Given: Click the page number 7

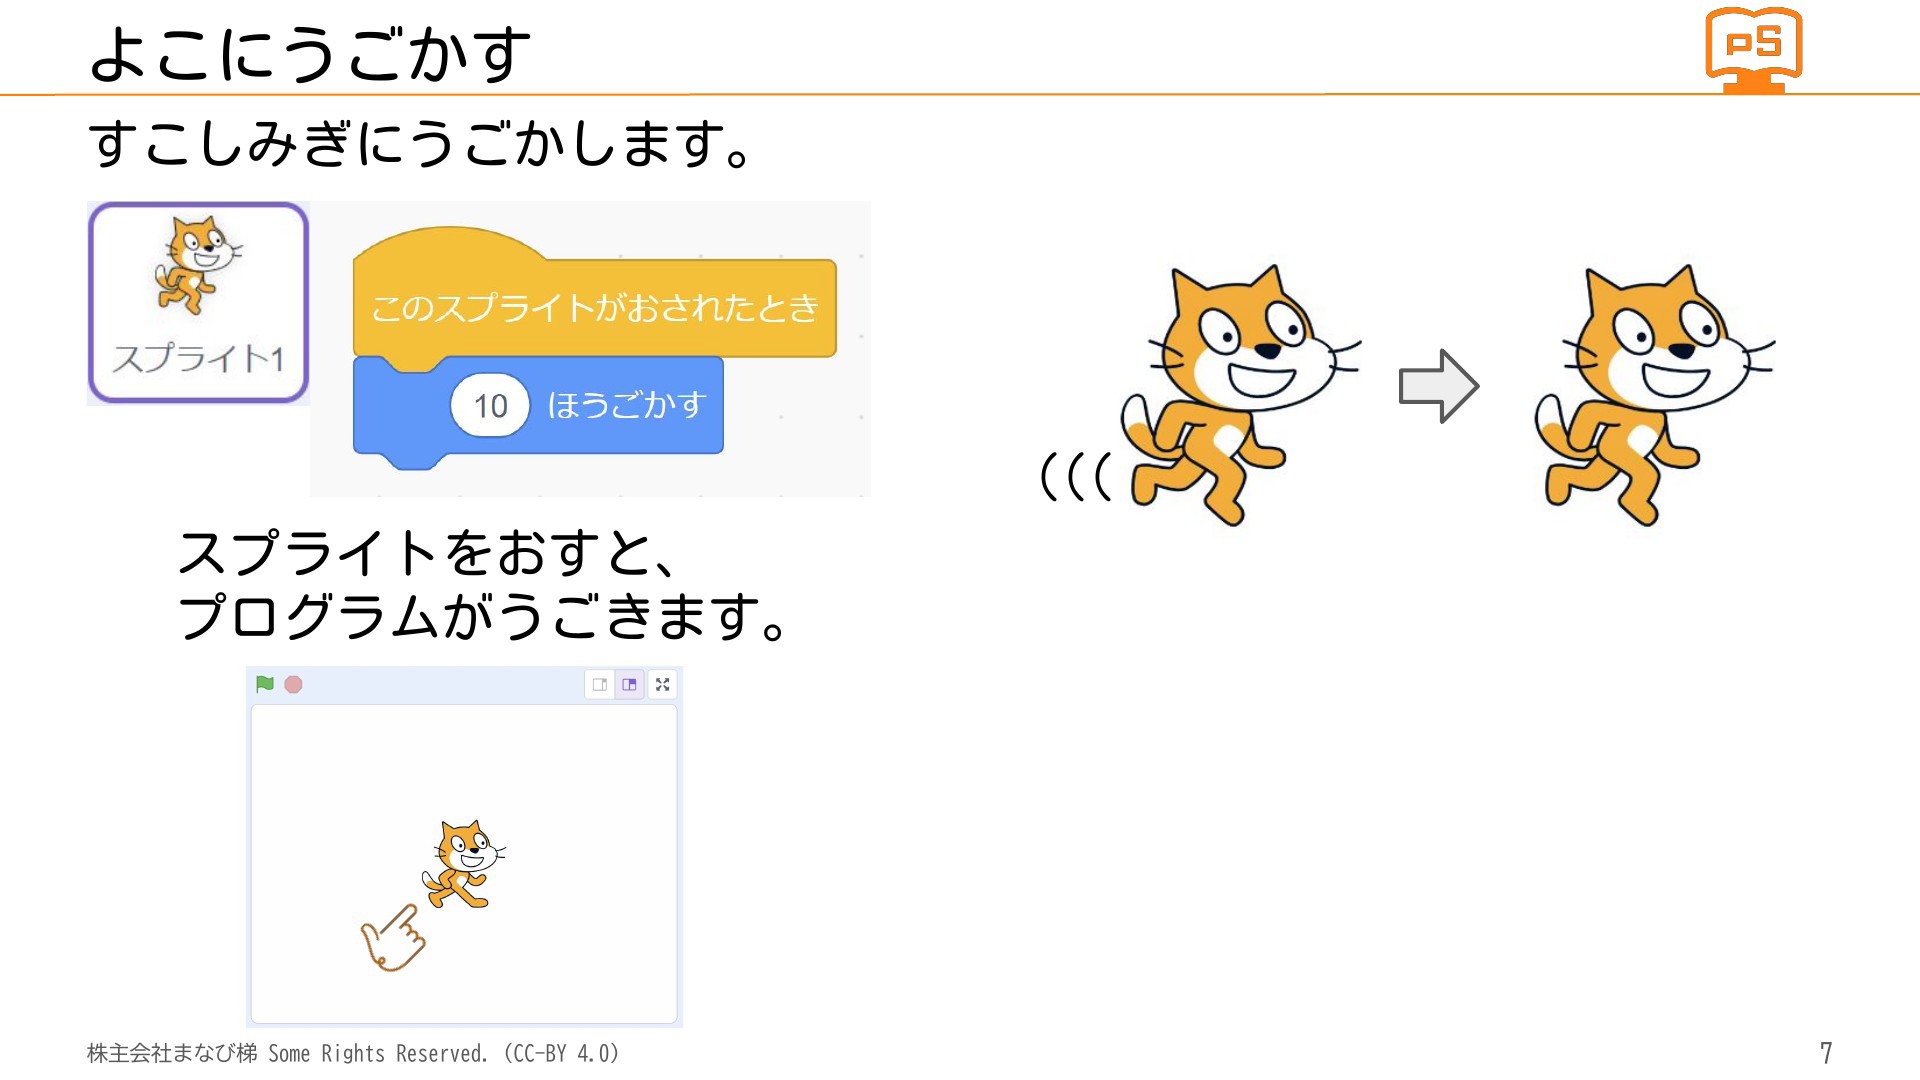Looking at the screenshot, I should coord(1826,1053).
